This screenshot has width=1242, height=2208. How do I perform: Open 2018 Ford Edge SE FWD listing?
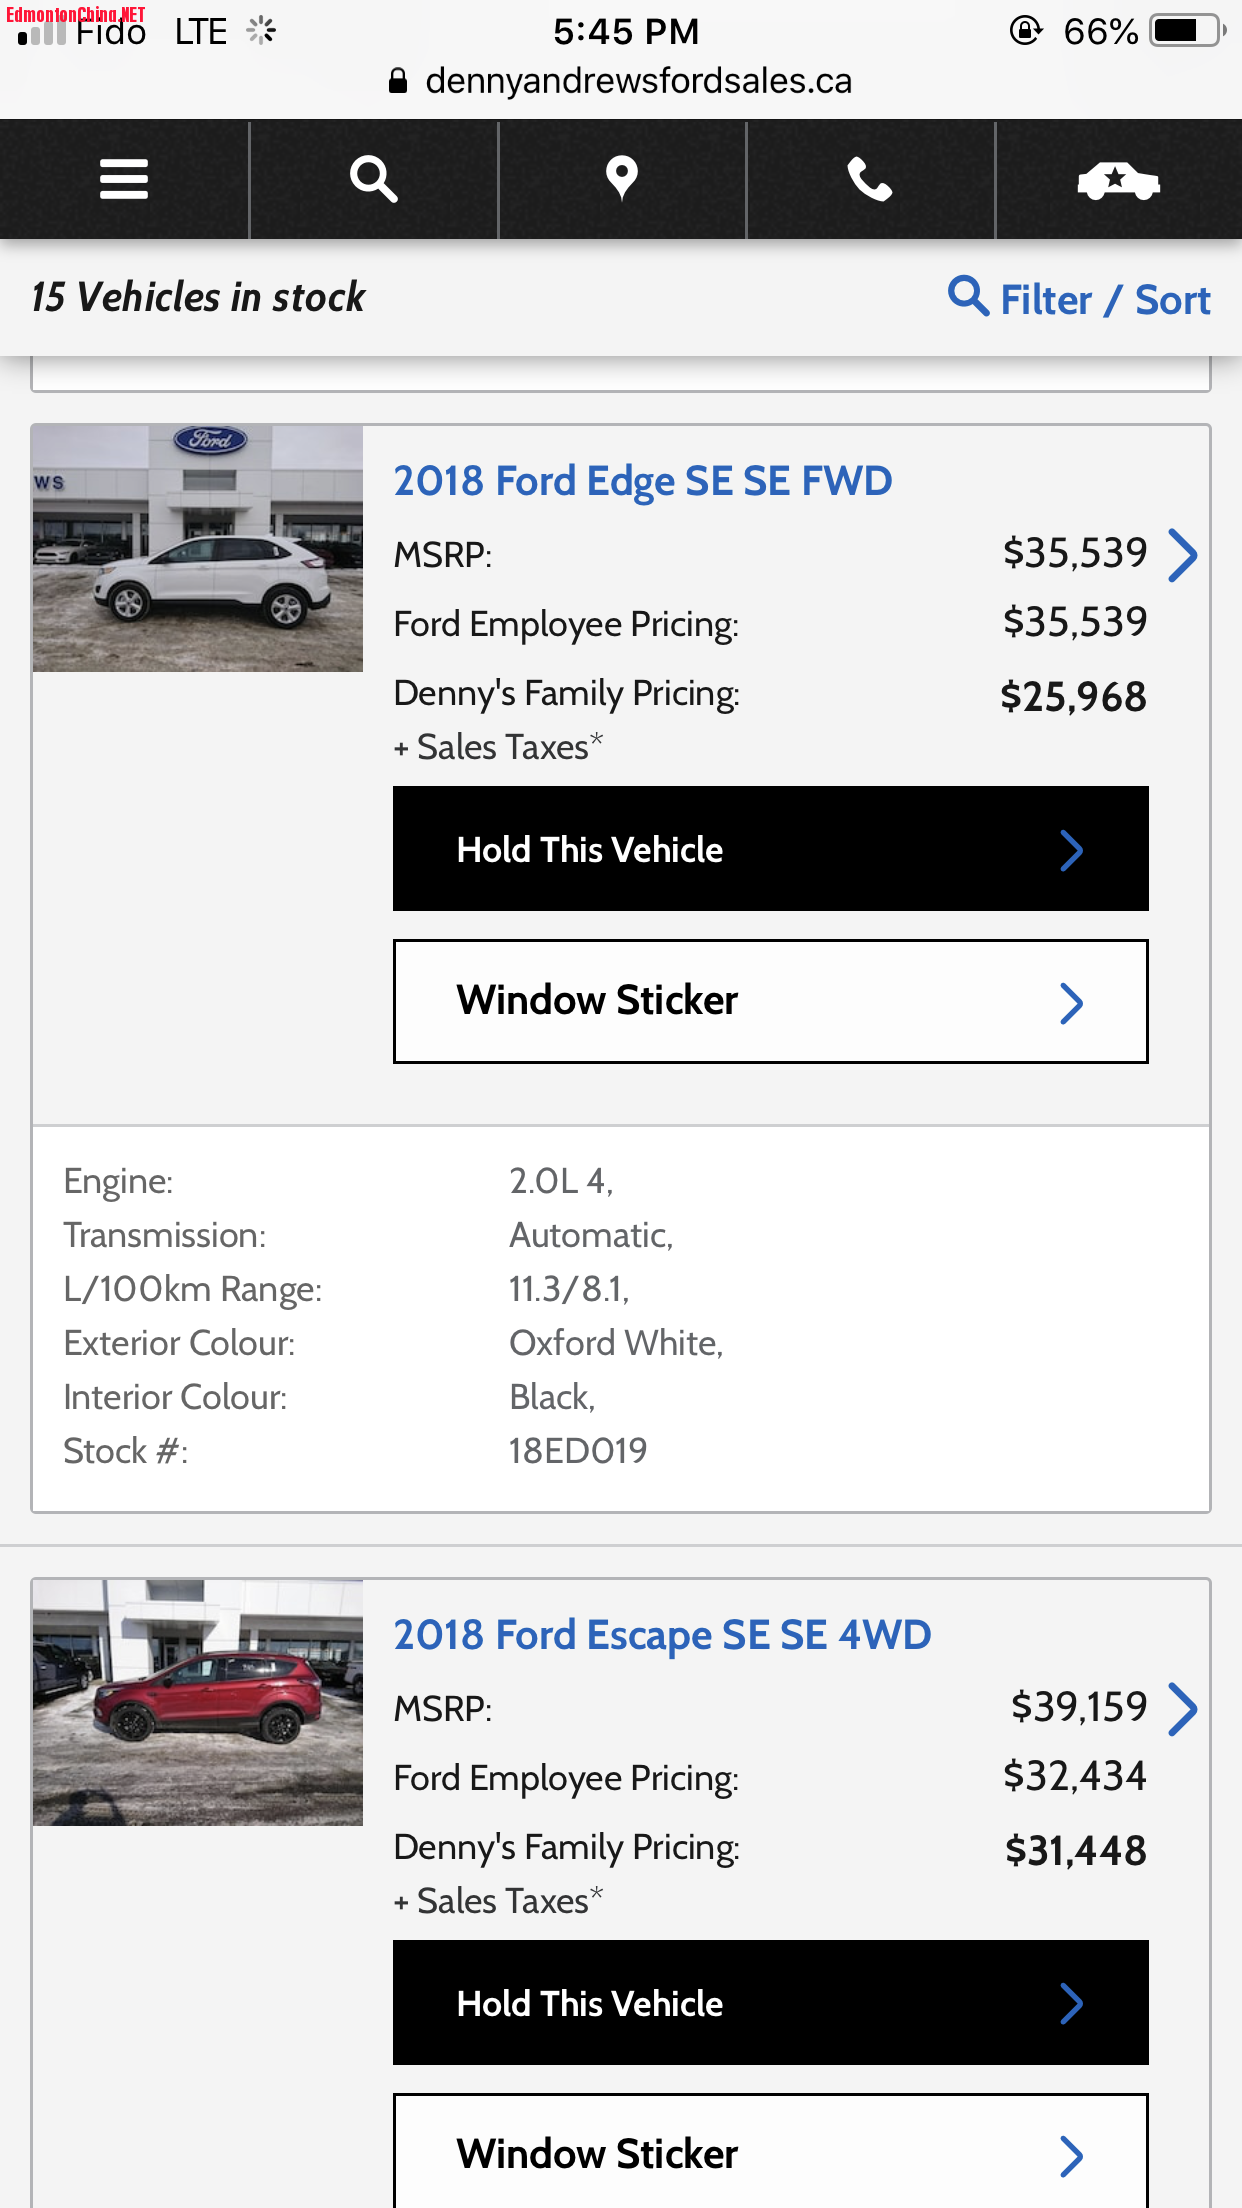pyautogui.click(x=642, y=481)
